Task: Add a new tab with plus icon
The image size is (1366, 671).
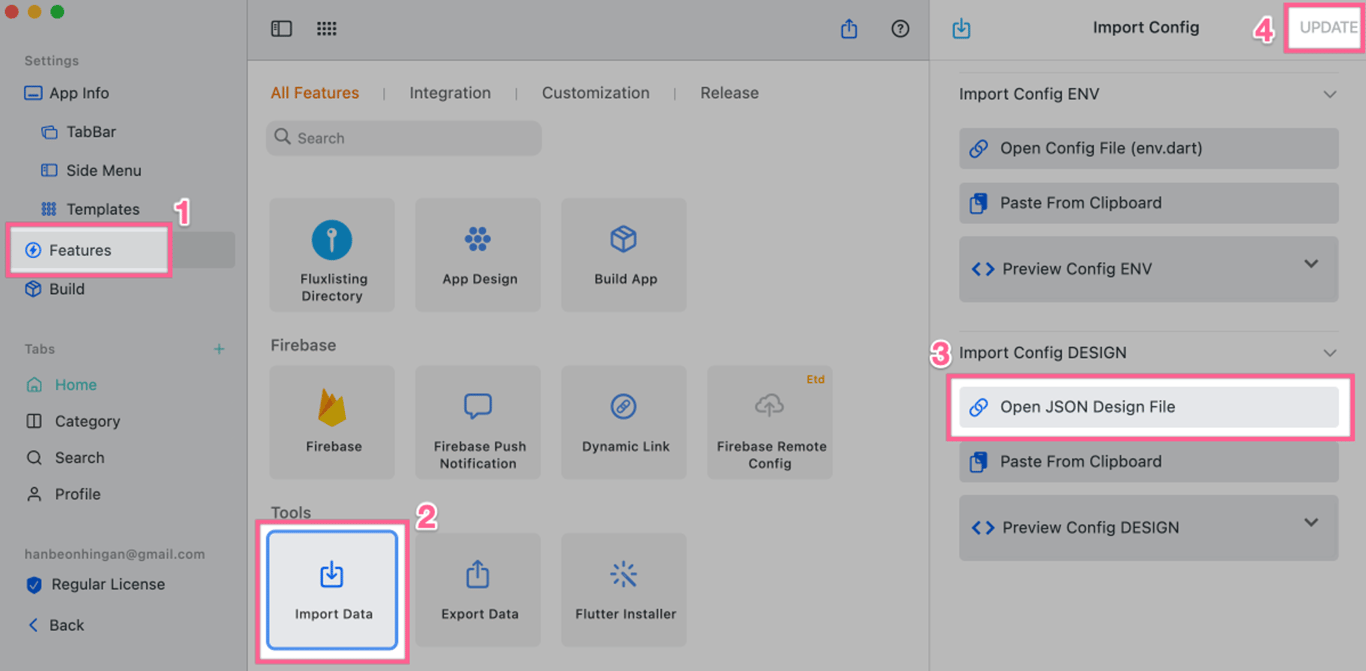Action: pyautogui.click(x=219, y=349)
